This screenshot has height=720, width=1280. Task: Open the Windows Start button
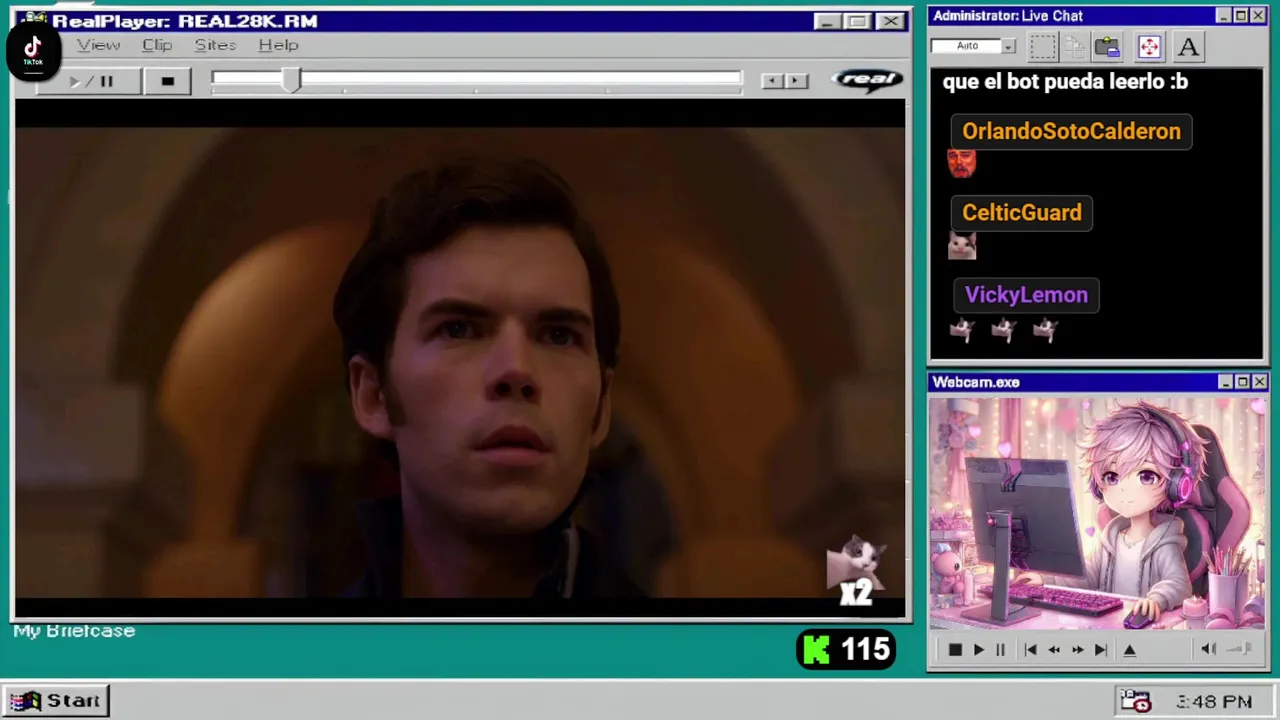(x=56, y=700)
